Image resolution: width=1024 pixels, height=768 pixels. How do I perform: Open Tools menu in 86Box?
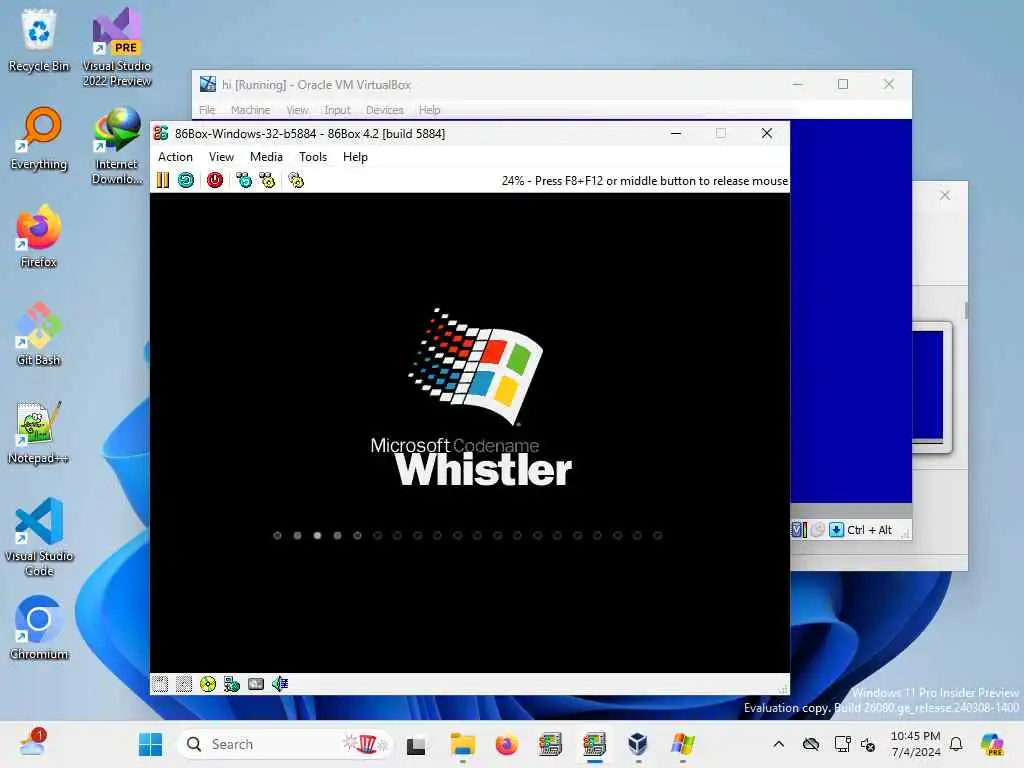[313, 157]
